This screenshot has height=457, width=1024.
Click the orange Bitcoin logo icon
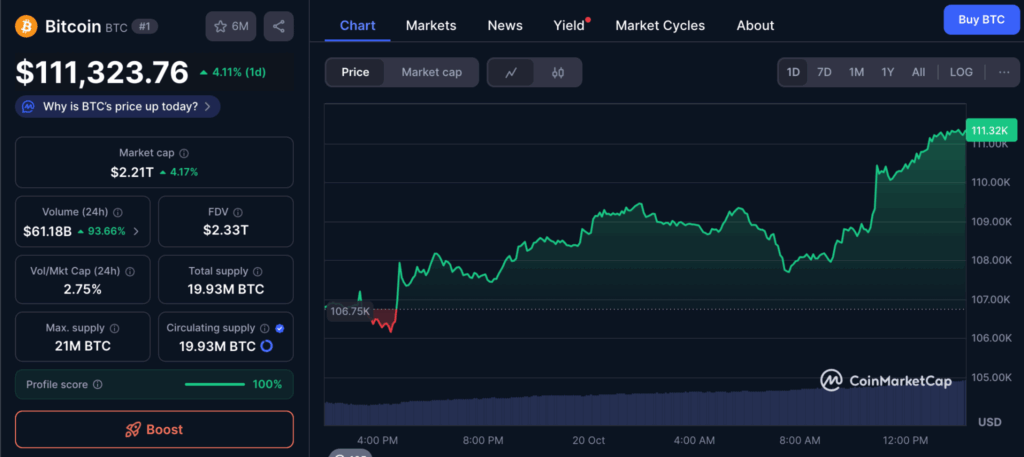coord(27,26)
